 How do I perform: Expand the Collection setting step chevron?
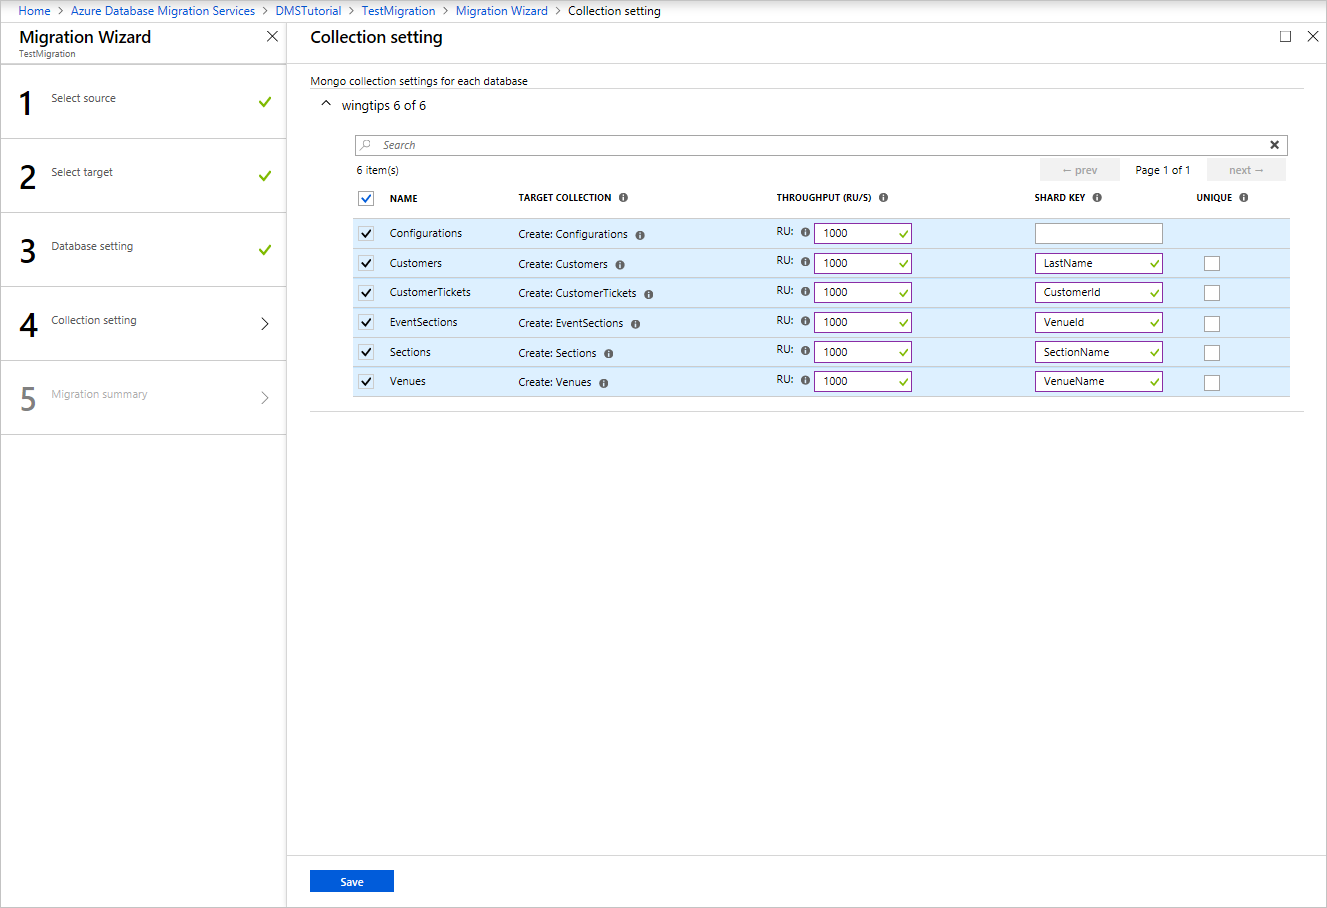pos(265,324)
